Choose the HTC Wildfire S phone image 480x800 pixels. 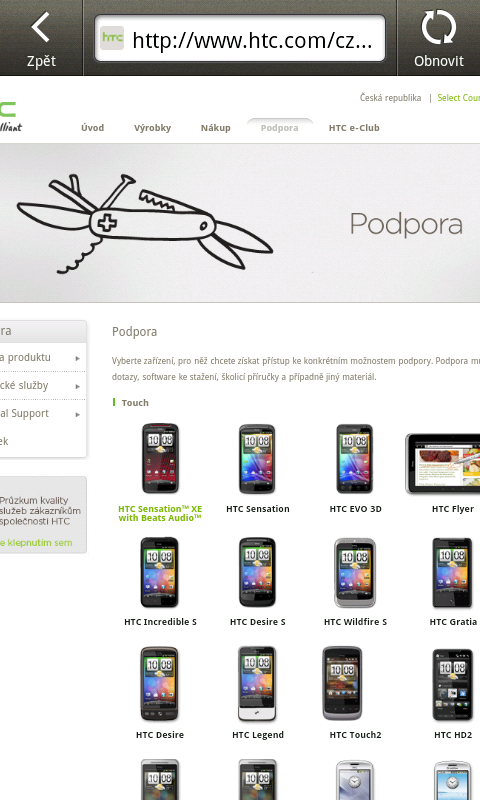click(x=355, y=572)
